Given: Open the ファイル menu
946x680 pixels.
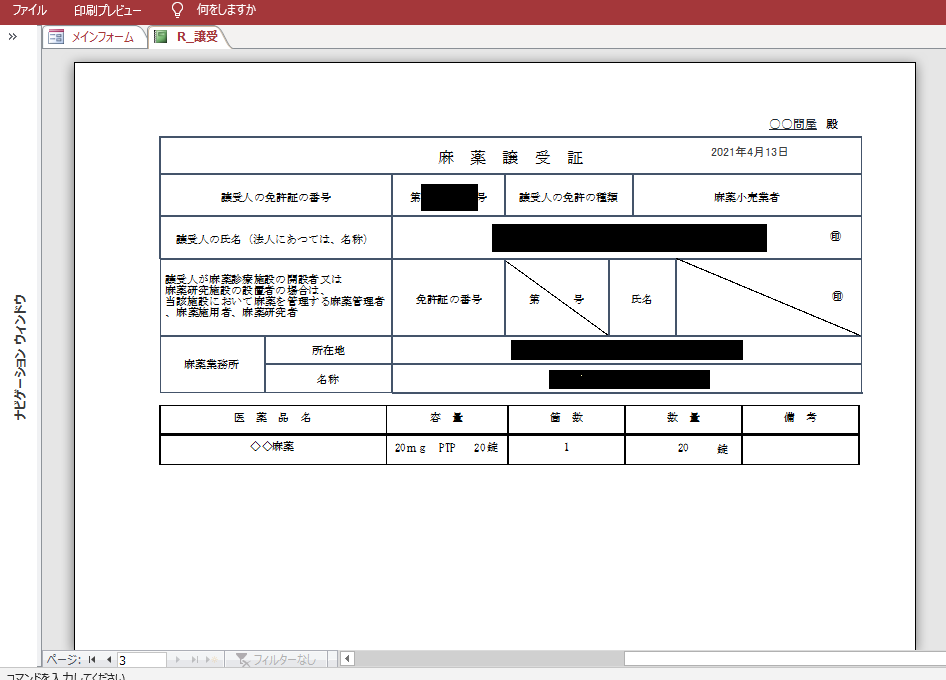Looking at the screenshot, I should click(x=30, y=11).
